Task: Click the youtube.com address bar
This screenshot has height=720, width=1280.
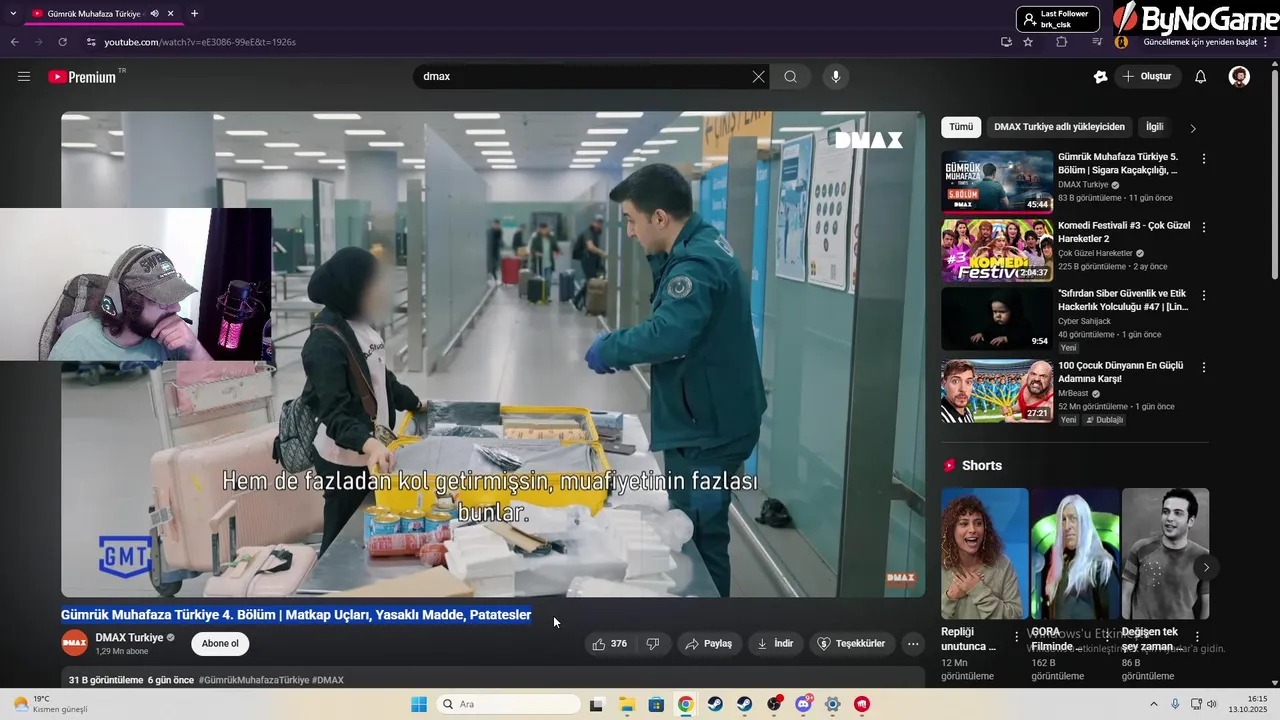Action: [540, 42]
